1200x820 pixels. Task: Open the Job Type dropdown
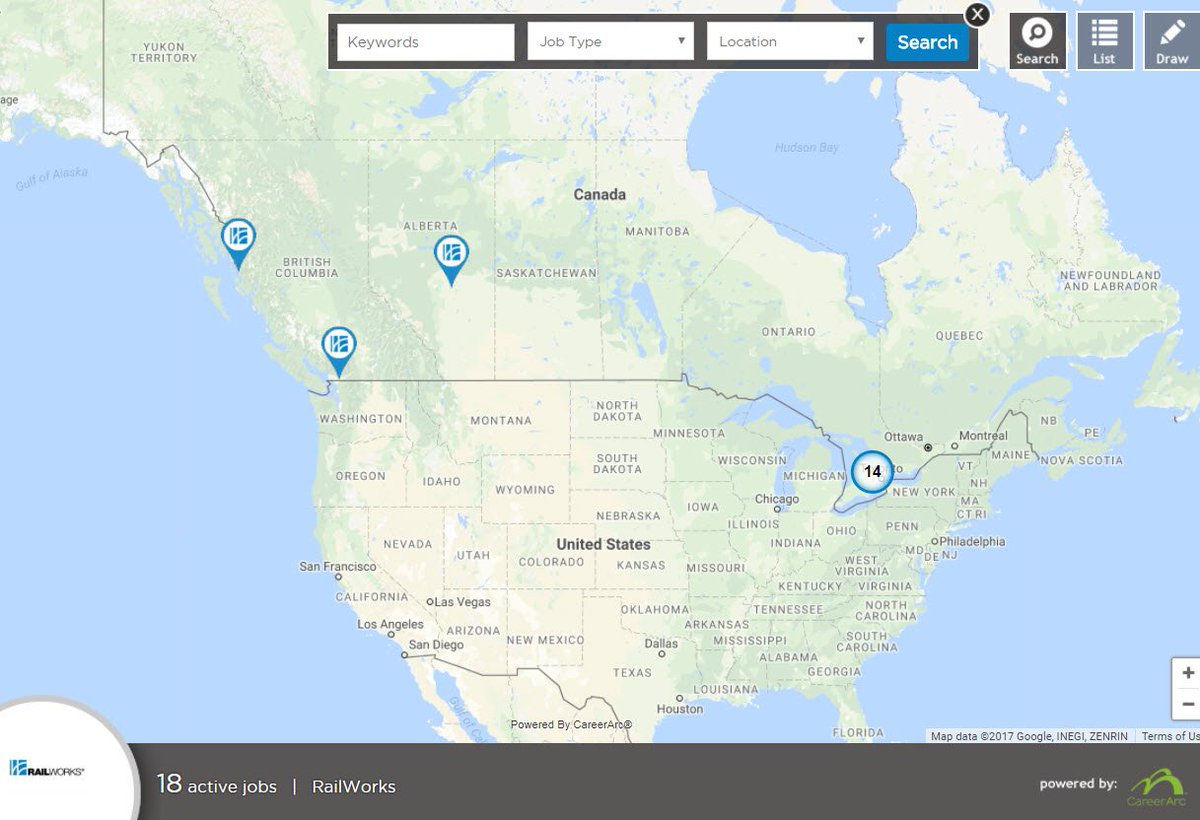(611, 42)
